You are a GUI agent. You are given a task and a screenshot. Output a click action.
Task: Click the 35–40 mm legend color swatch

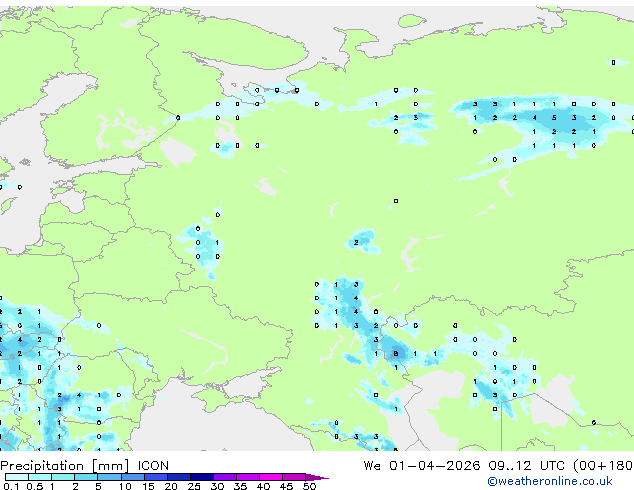[247, 477]
